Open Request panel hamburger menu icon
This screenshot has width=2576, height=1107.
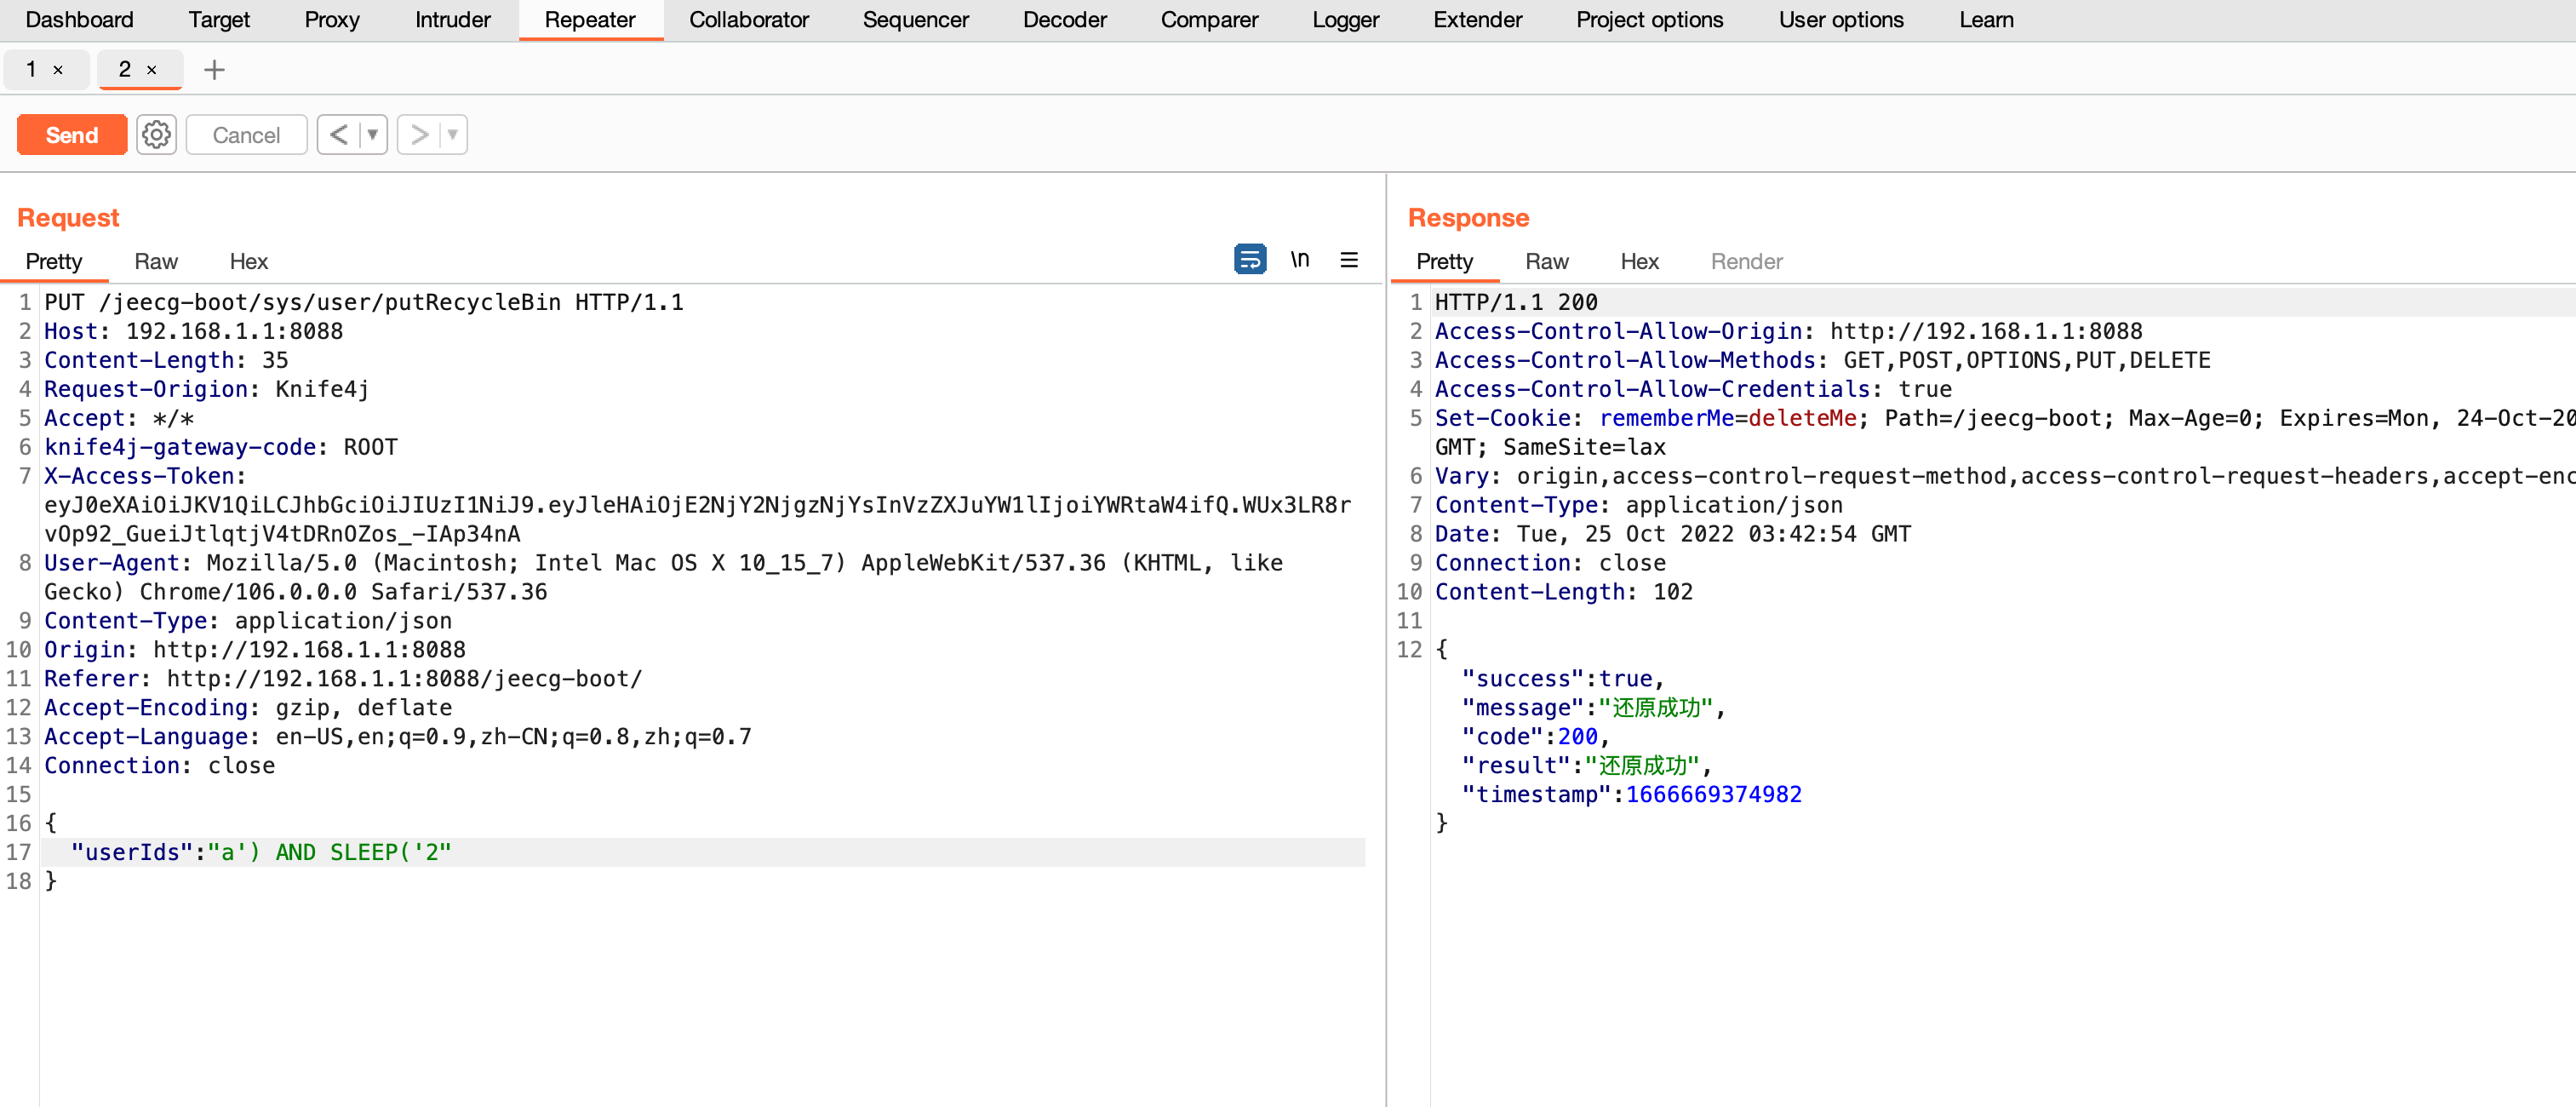1348,260
